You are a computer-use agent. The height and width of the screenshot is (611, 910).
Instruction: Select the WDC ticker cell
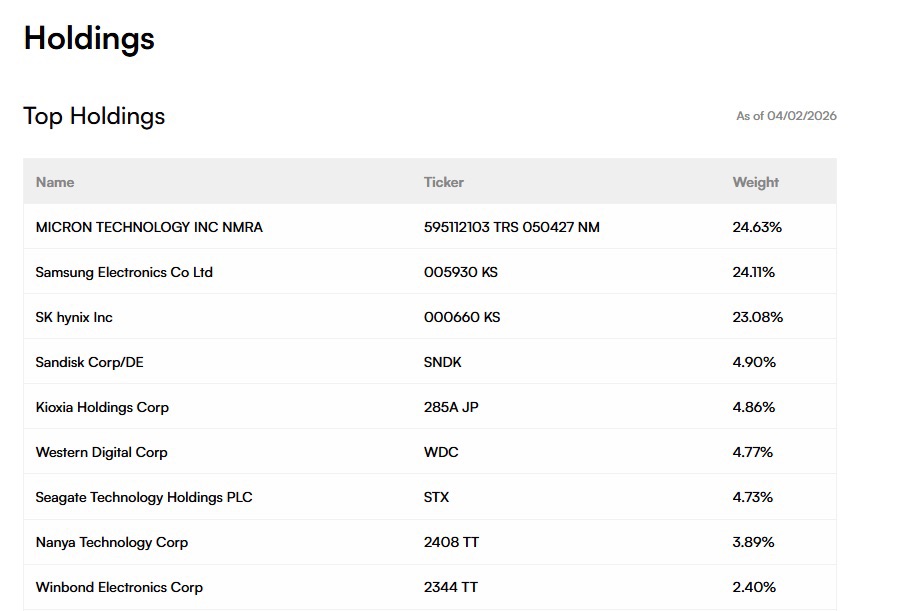coord(441,452)
